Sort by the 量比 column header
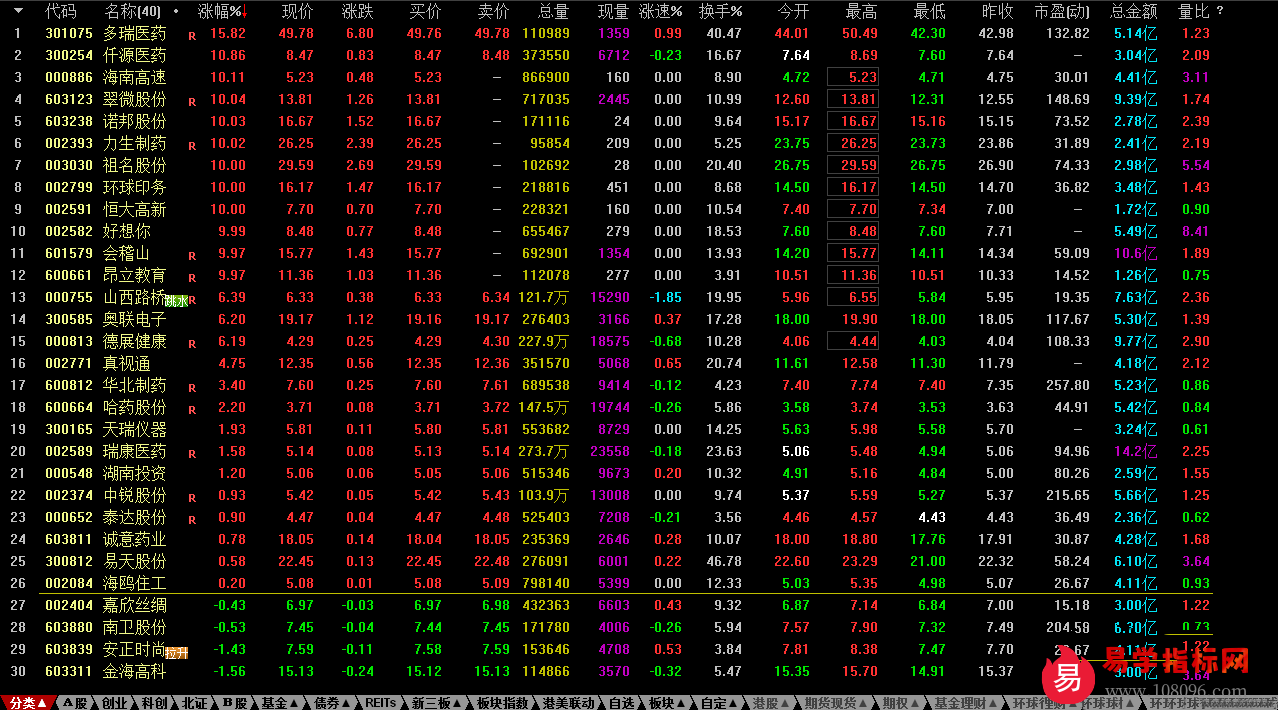Image resolution: width=1278 pixels, height=710 pixels. [1193, 12]
